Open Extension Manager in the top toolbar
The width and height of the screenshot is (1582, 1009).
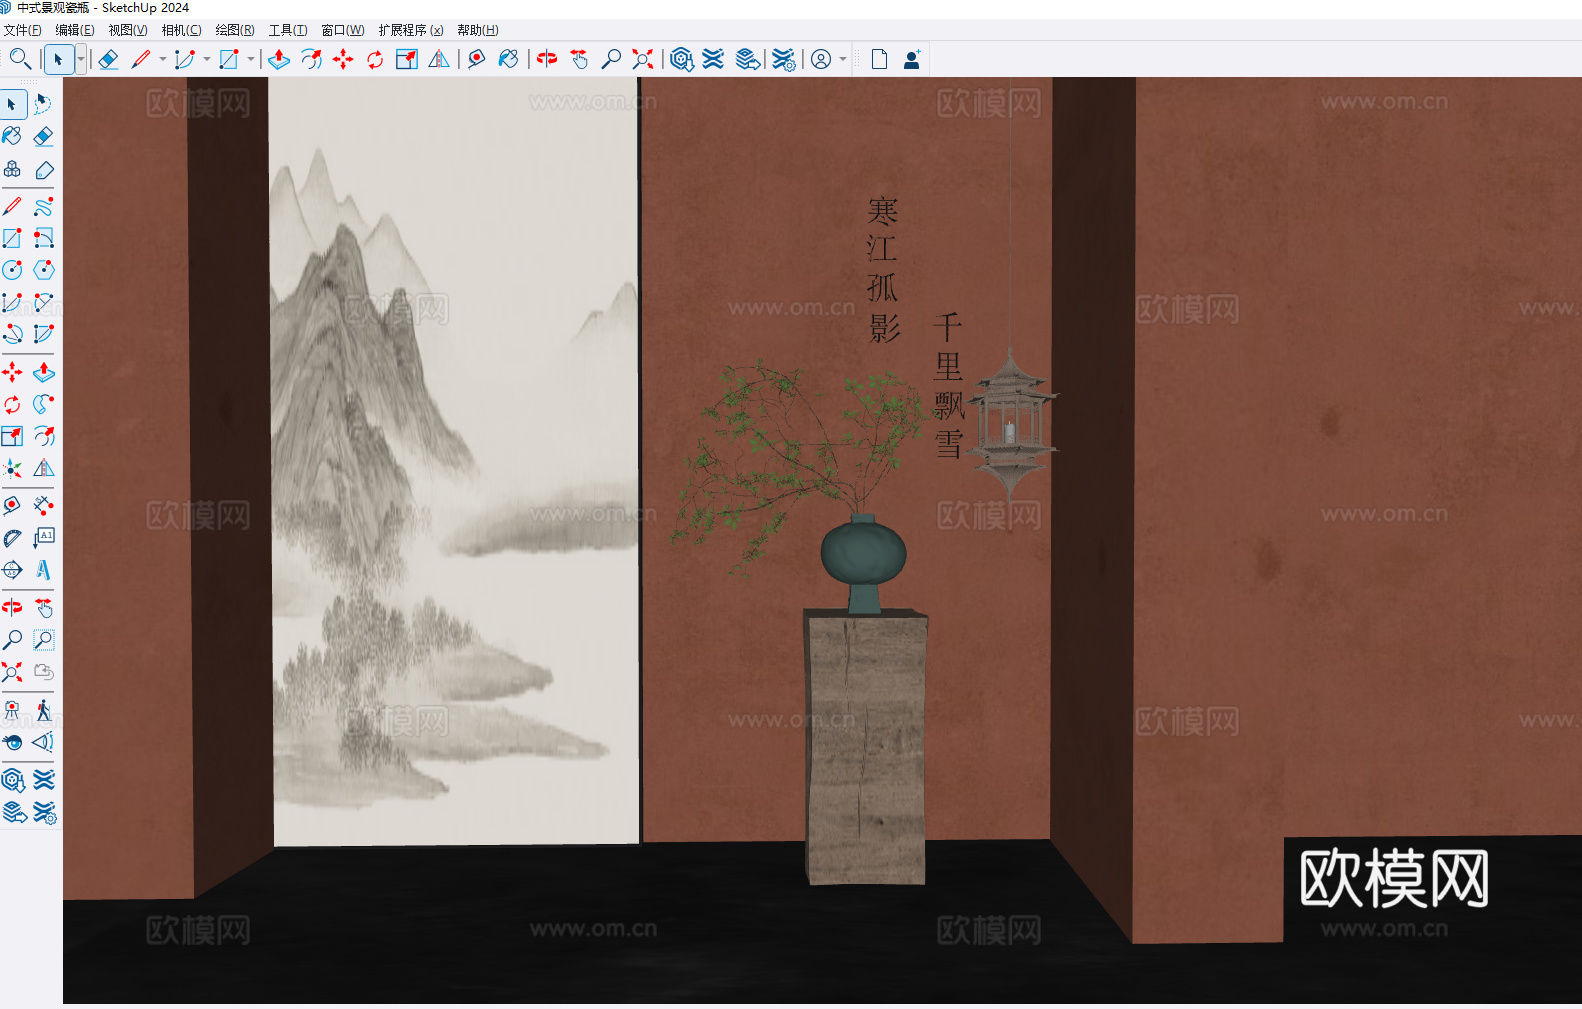tap(783, 59)
